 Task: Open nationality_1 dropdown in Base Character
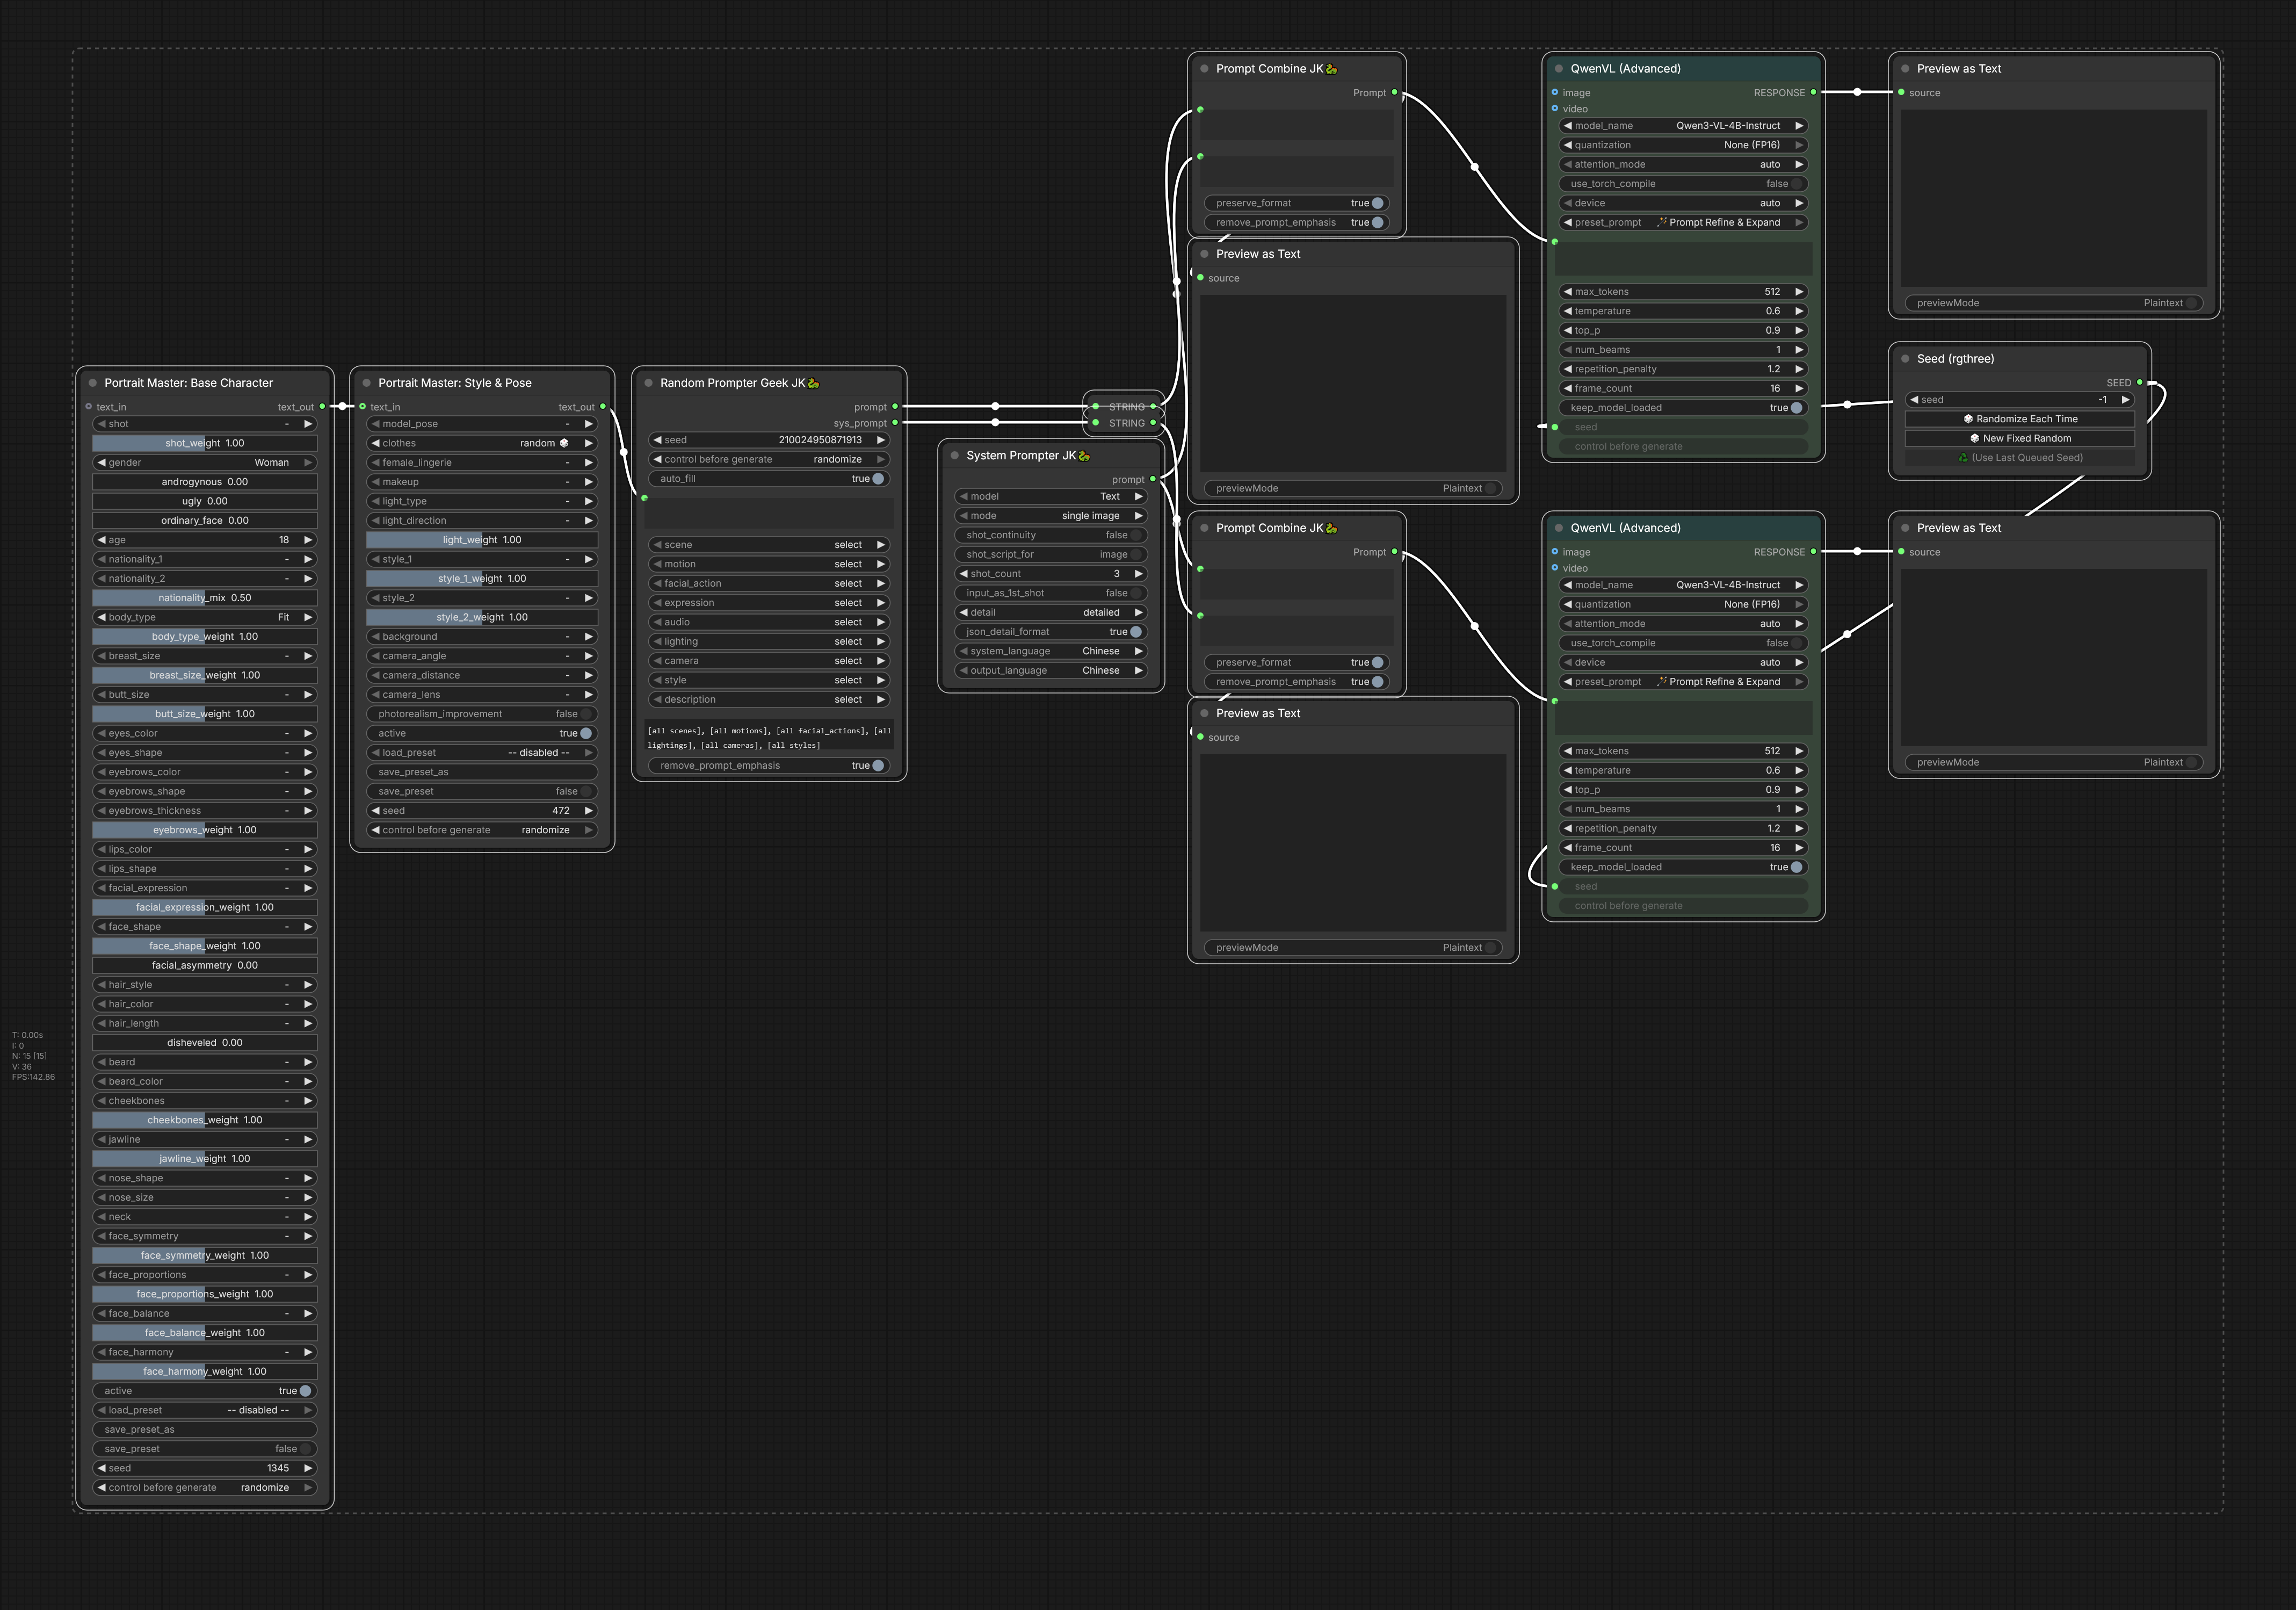click(x=205, y=559)
